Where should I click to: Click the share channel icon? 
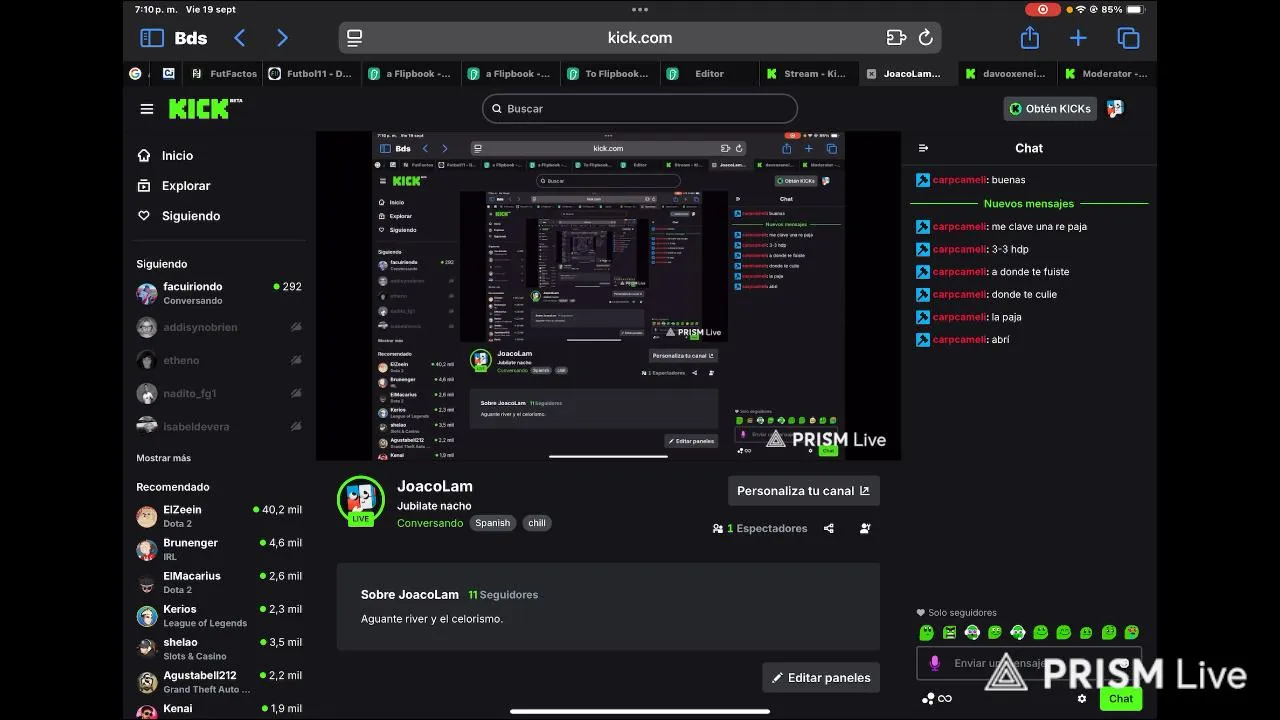pos(828,528)
